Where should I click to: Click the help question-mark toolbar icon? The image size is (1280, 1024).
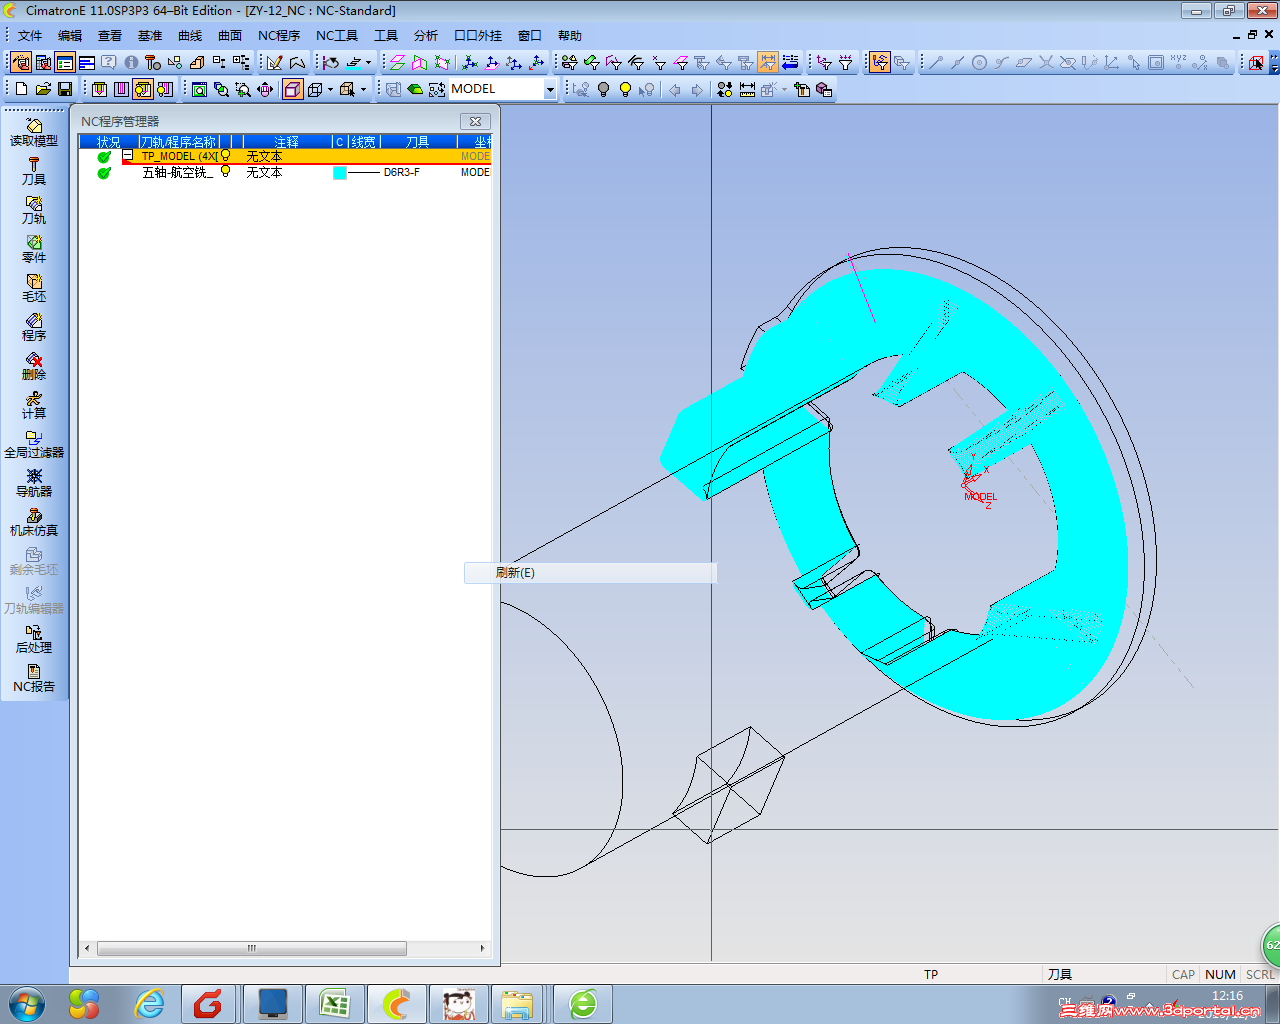coord(109,62)
